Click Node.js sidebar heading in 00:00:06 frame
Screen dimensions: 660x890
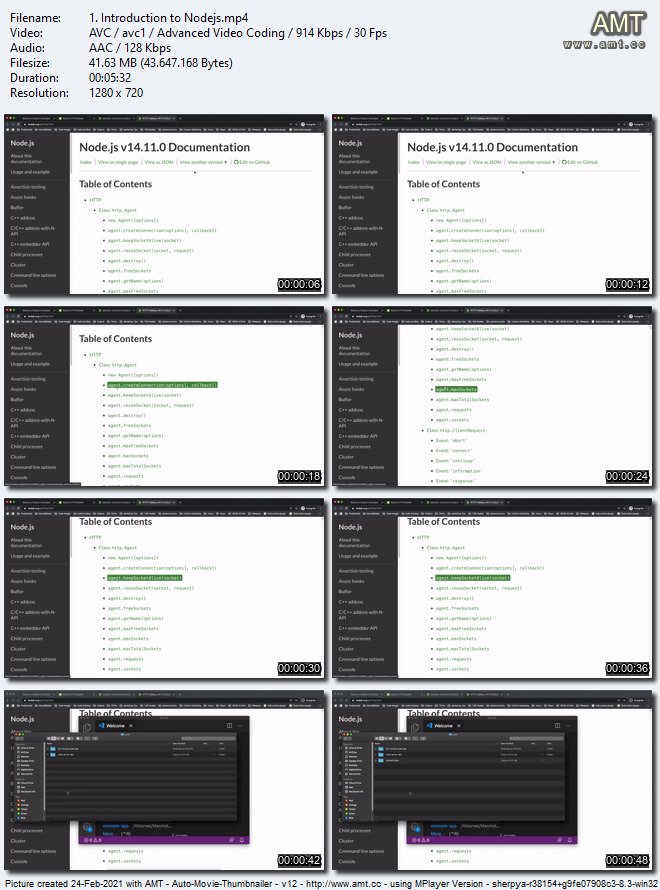point(23,144)
